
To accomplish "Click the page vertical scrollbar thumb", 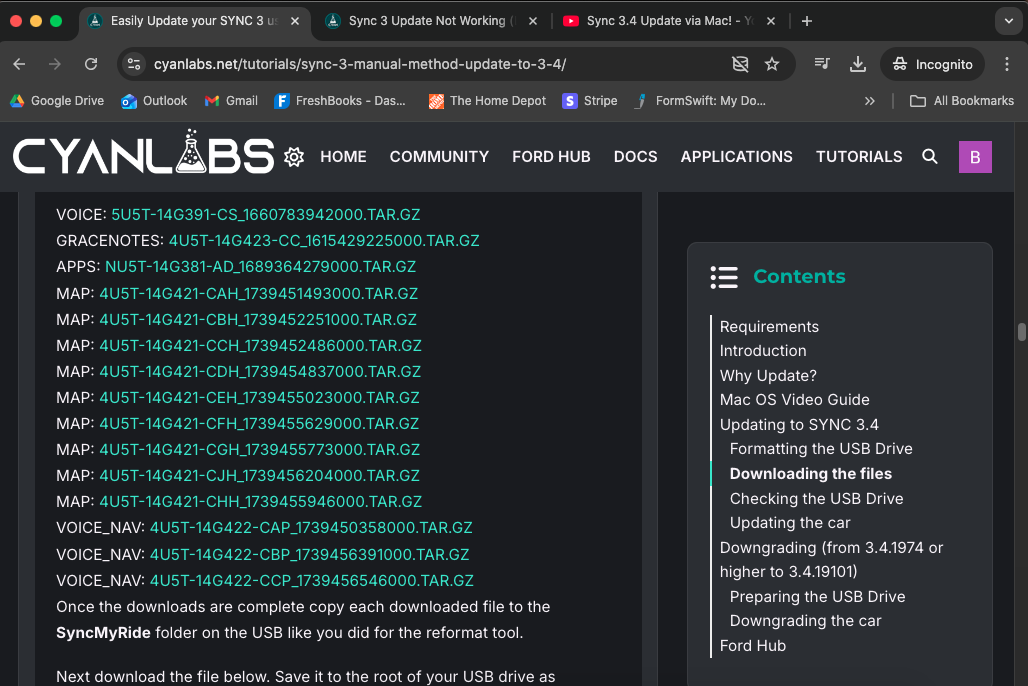I will [1021, 332].
